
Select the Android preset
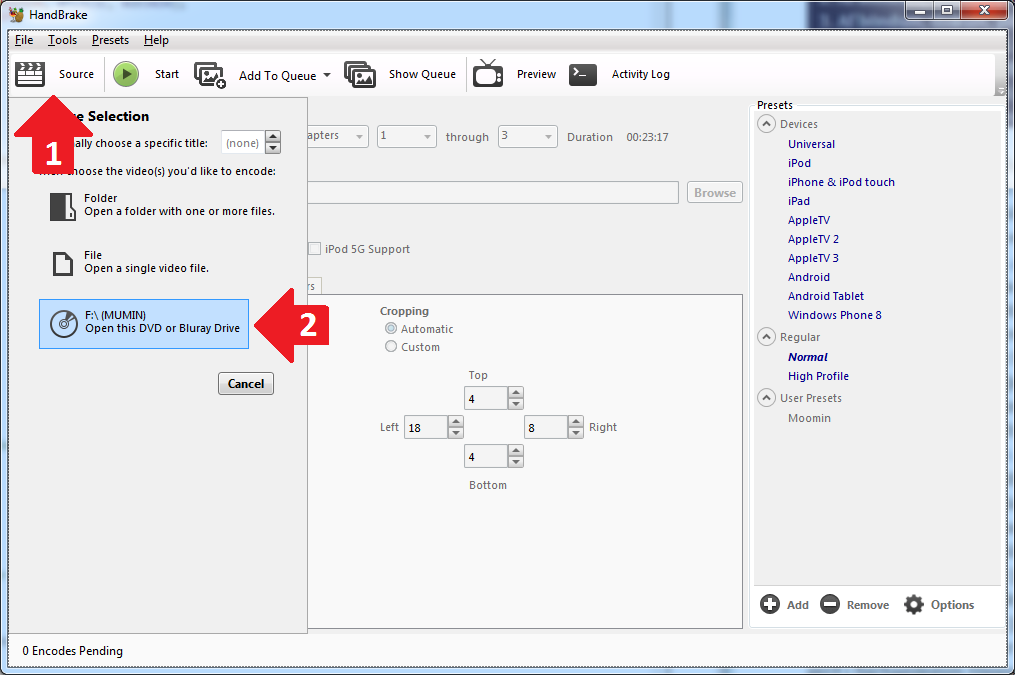pos(809,277)
